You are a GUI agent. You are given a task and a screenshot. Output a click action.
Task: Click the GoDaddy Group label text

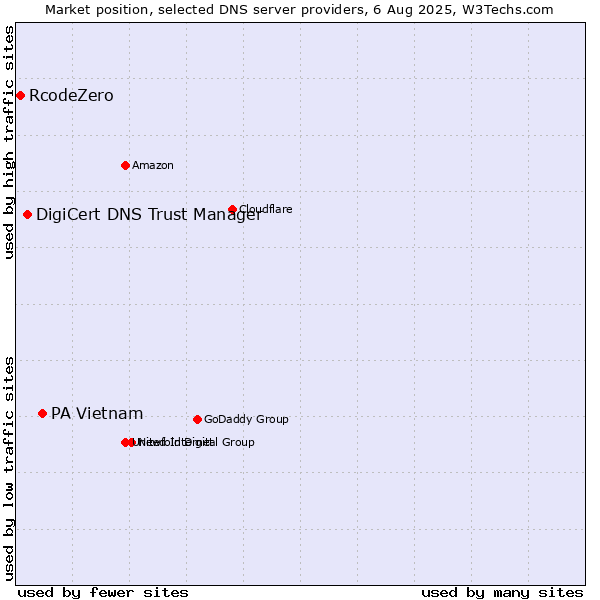246,419
